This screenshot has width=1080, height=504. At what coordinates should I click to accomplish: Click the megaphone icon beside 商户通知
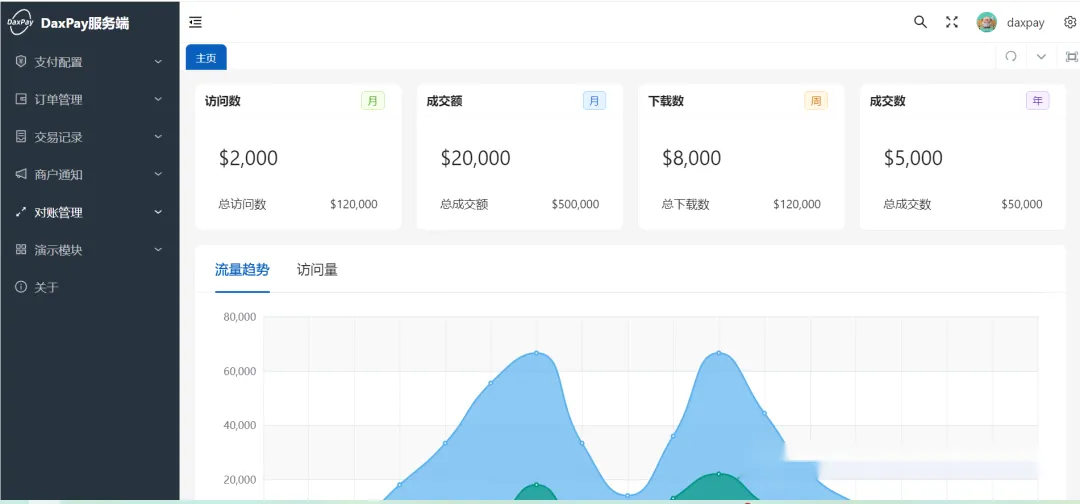[x=21, y=174]
